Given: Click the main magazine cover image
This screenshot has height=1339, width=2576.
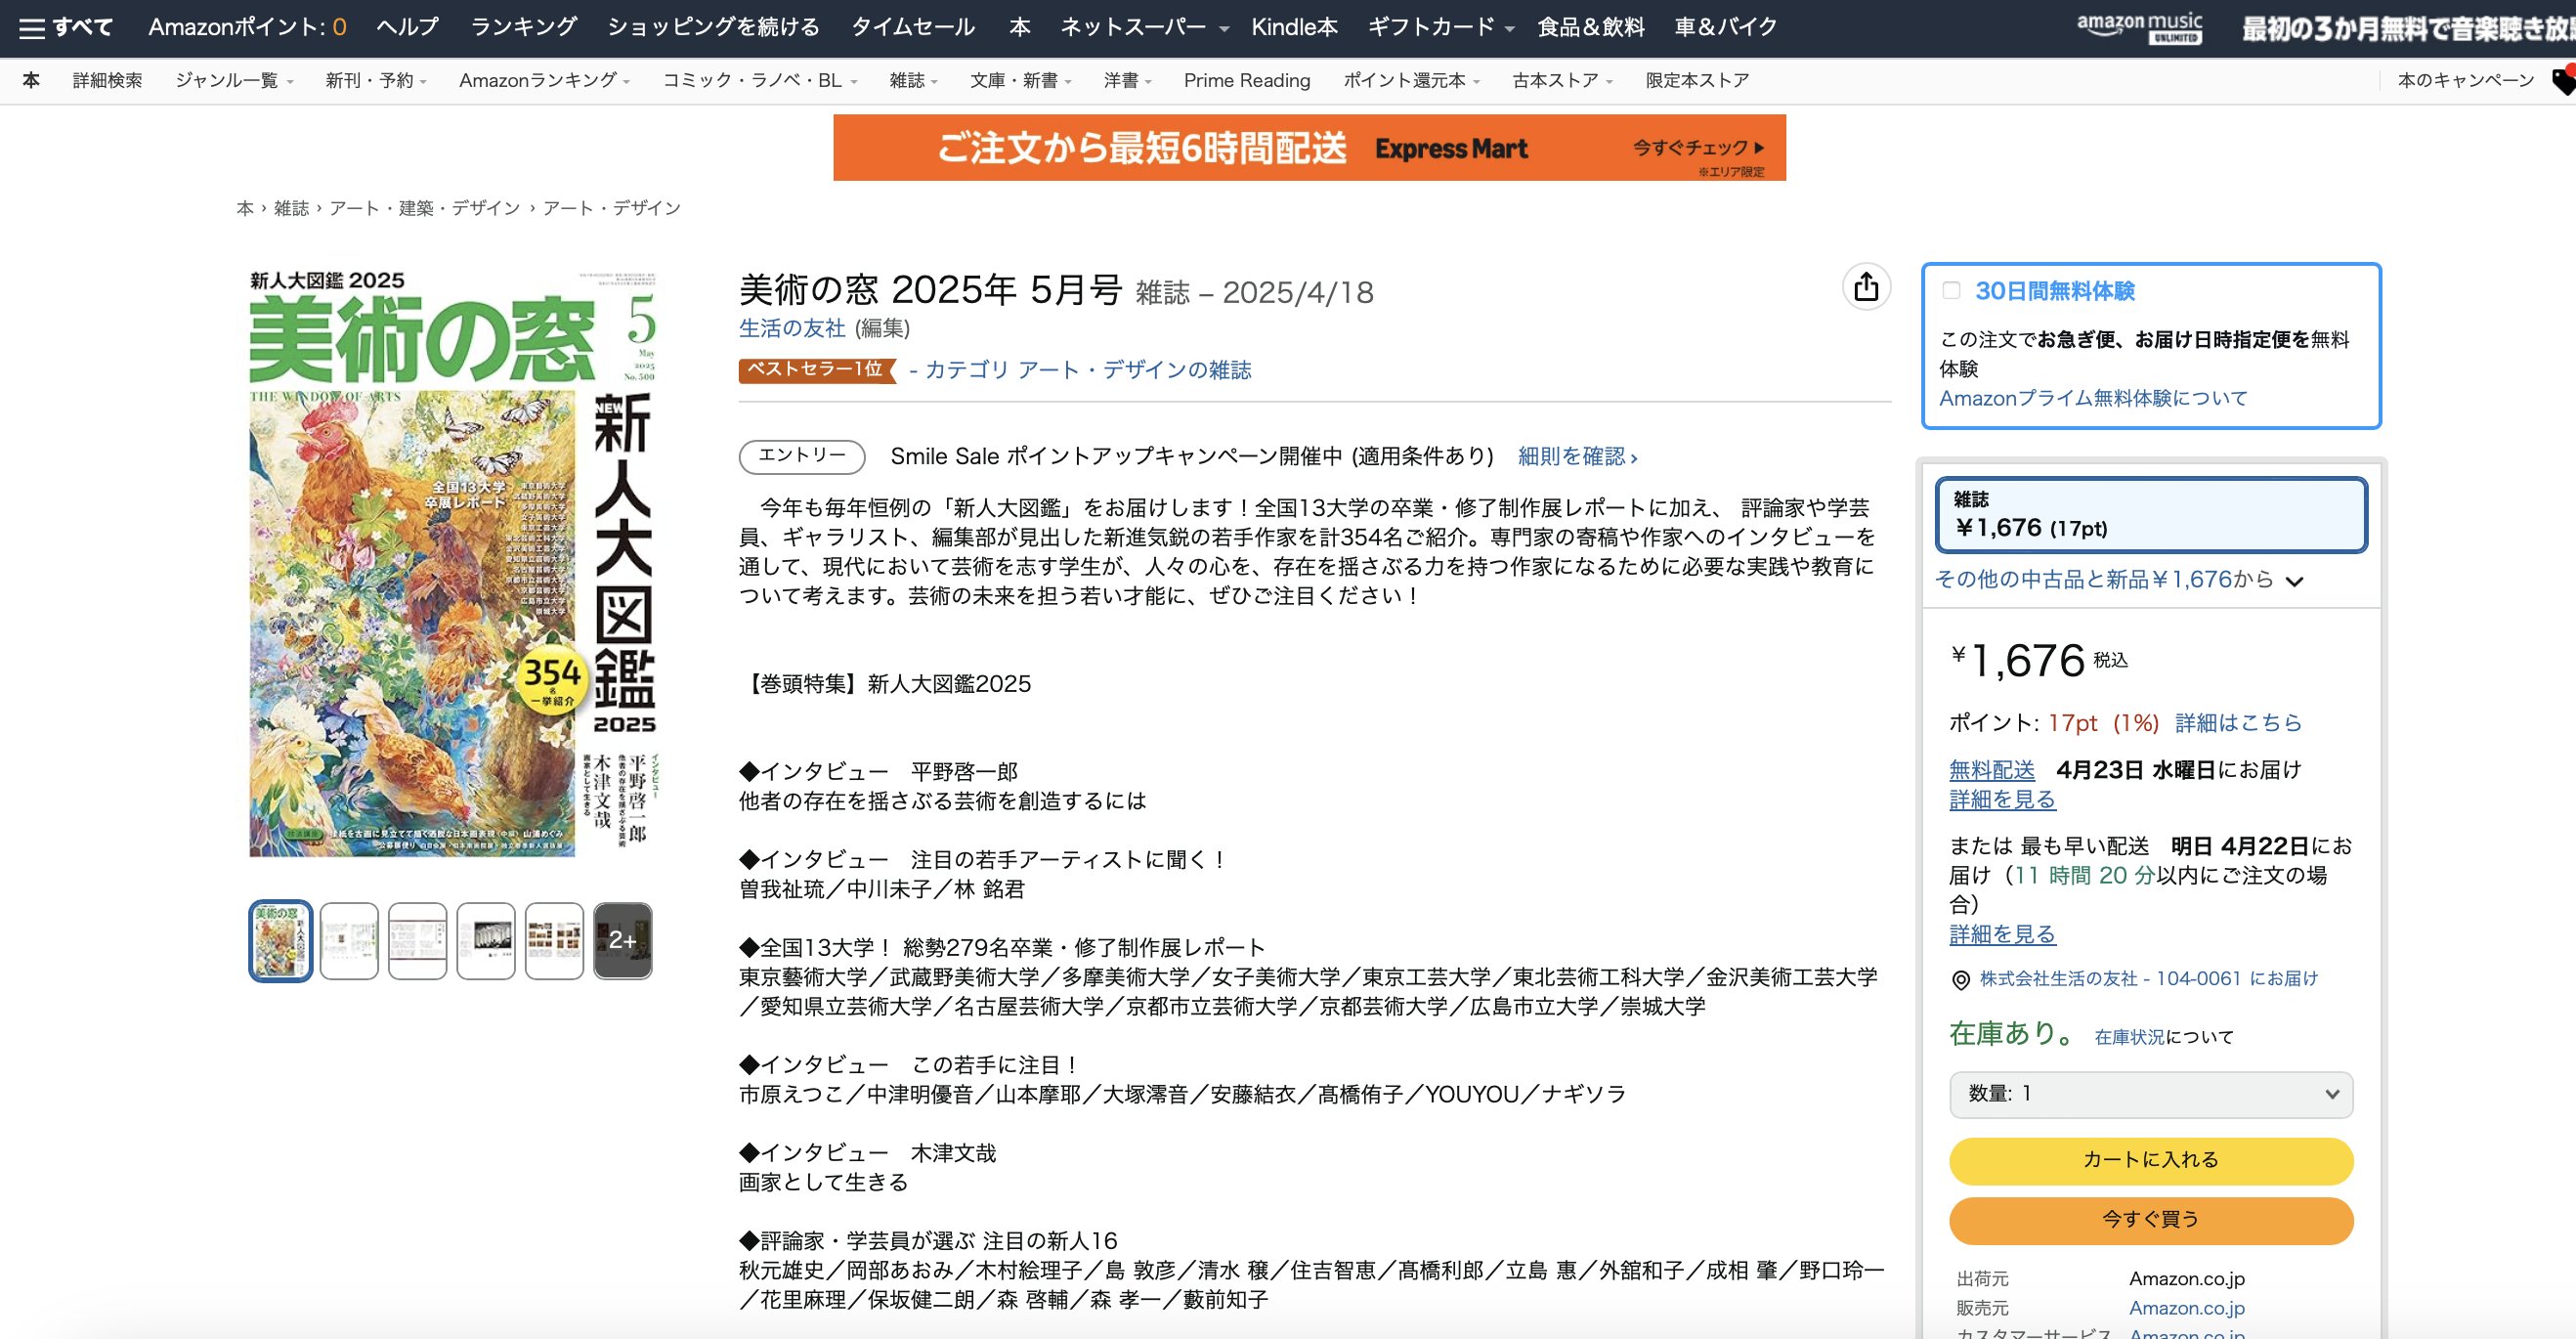Looking at the screenshot, I should pos(453,563).
